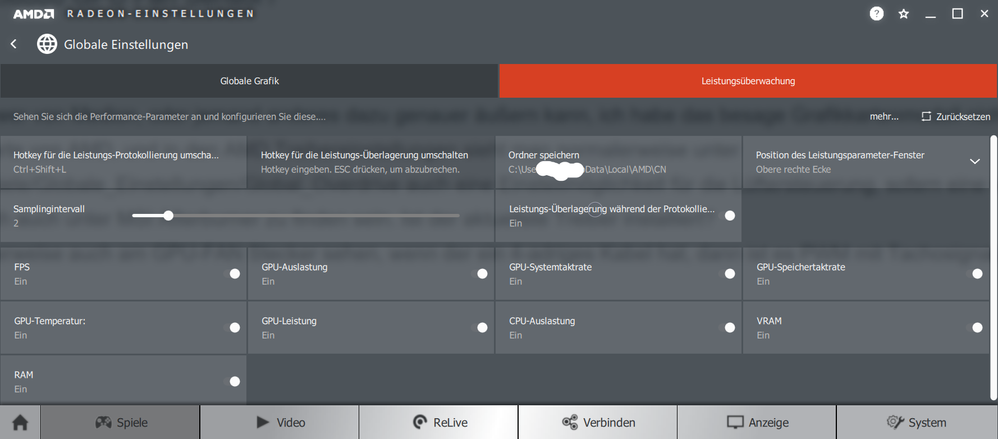Close the Radeon settings window
998x439 pixels.
coord(985,13)
